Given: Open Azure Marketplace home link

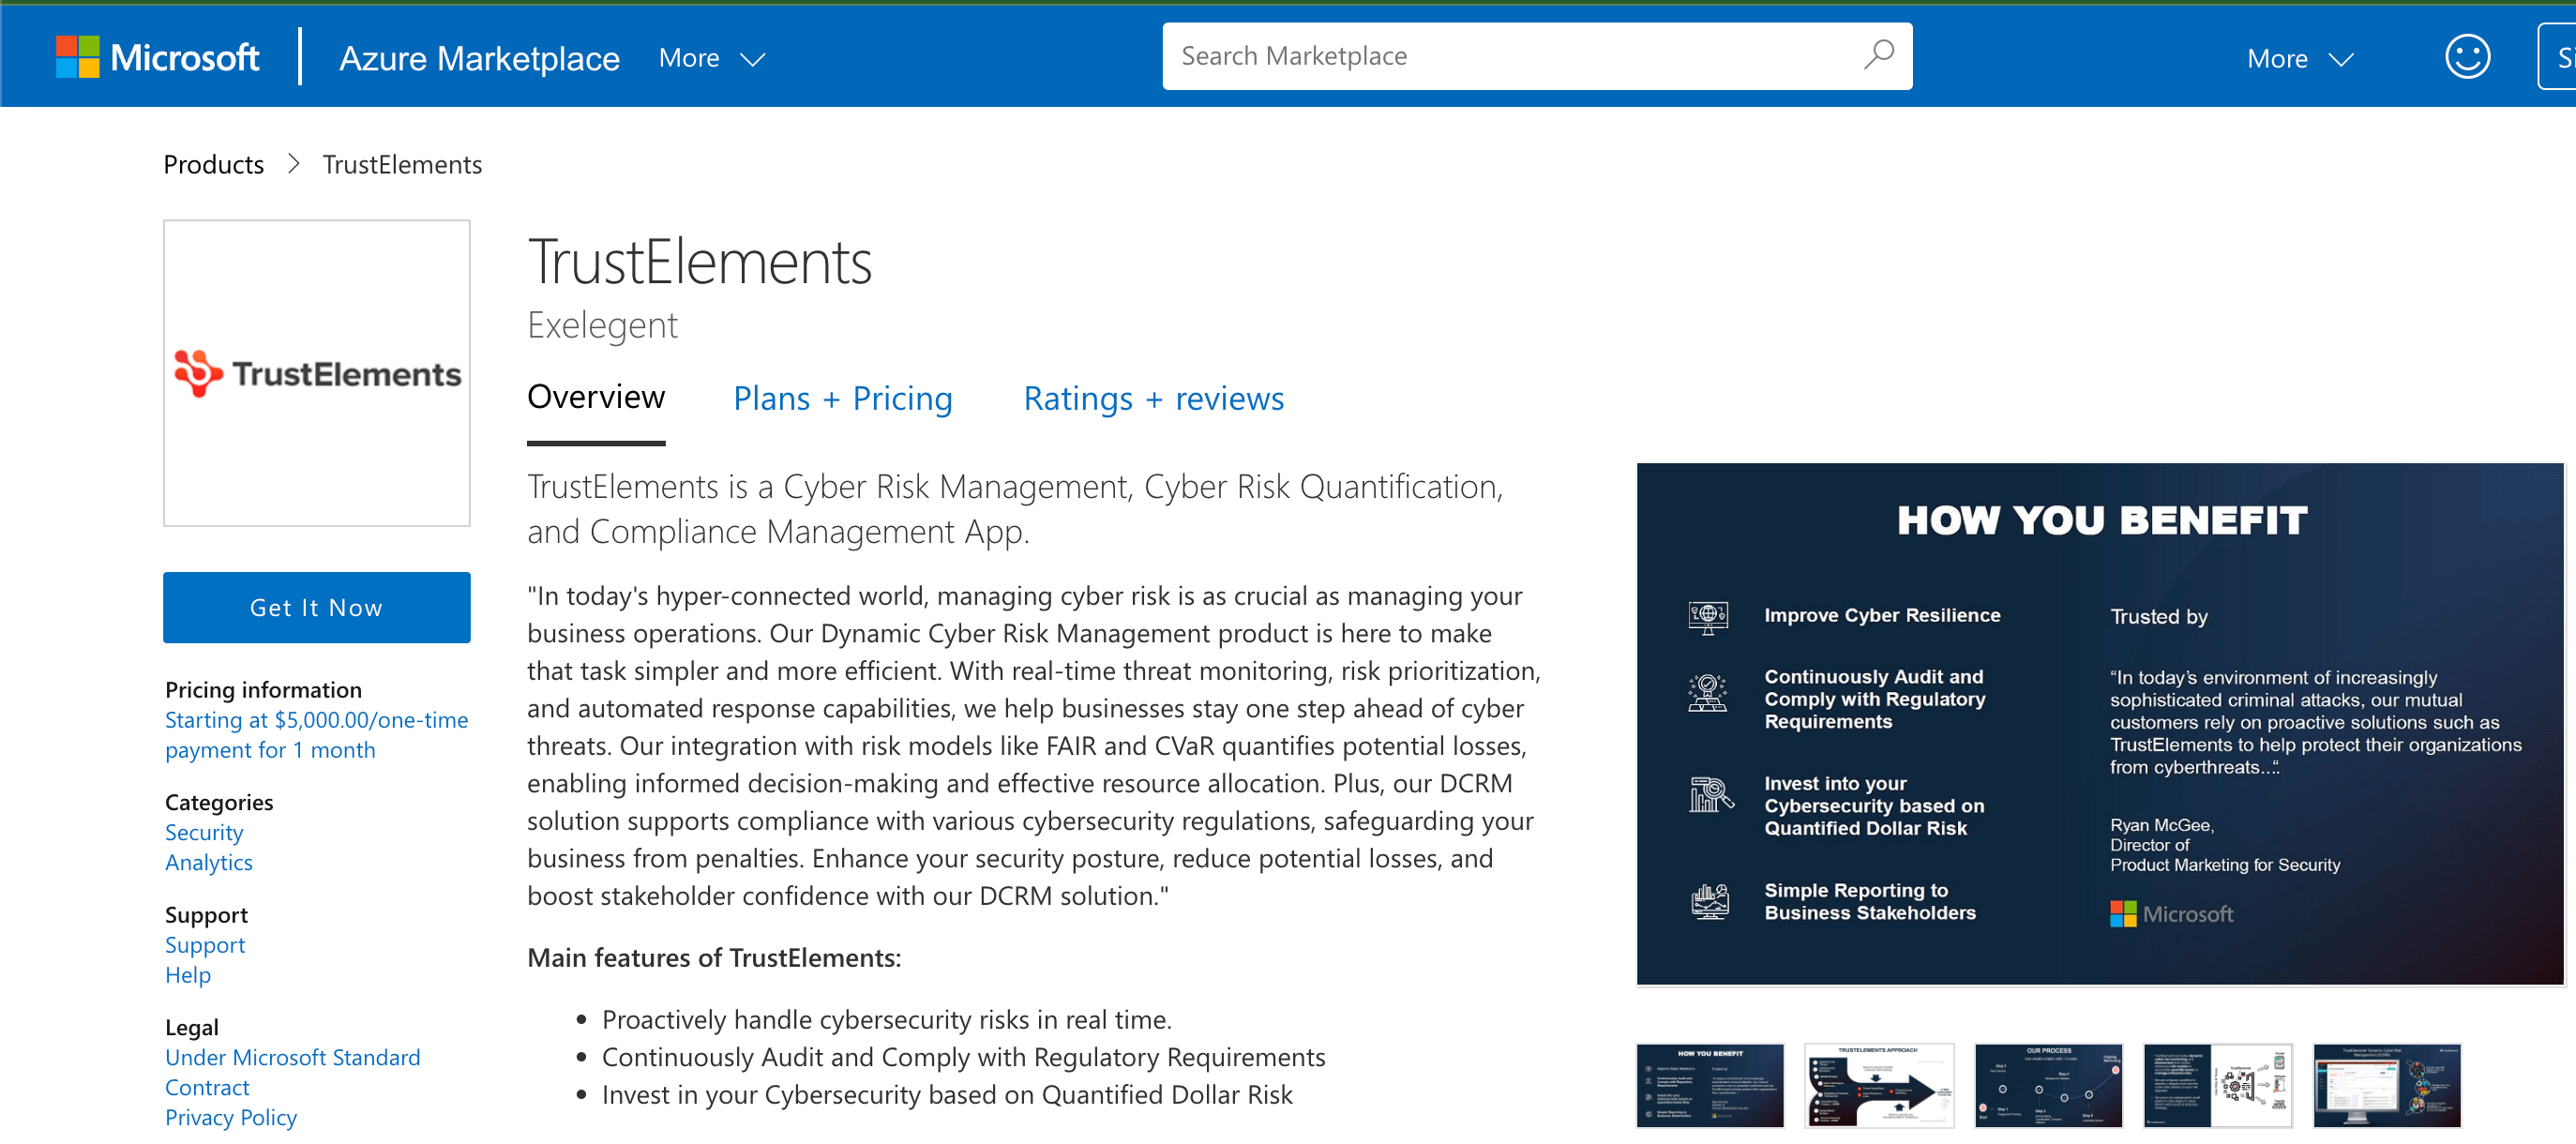Looking at the screenshot, I should click(479, 58).
